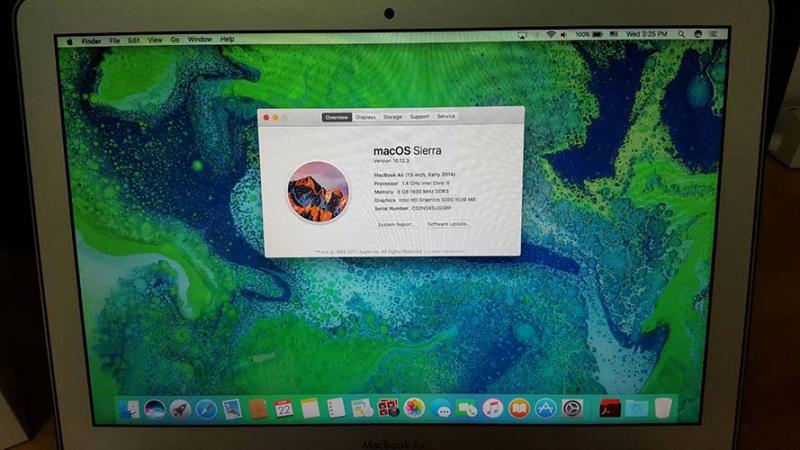The image size is (800, 450).
Task: Switch to the Service tab
Action: [x=446, y=116]
